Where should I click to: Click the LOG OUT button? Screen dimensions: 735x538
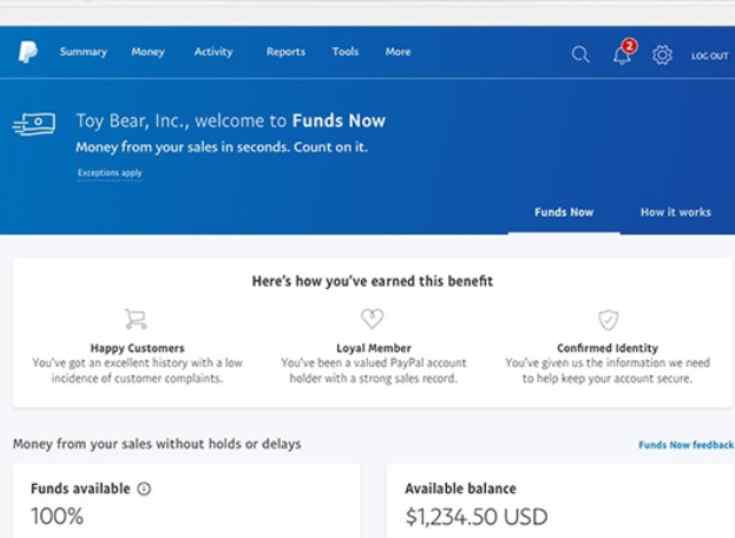click(710, 56)
